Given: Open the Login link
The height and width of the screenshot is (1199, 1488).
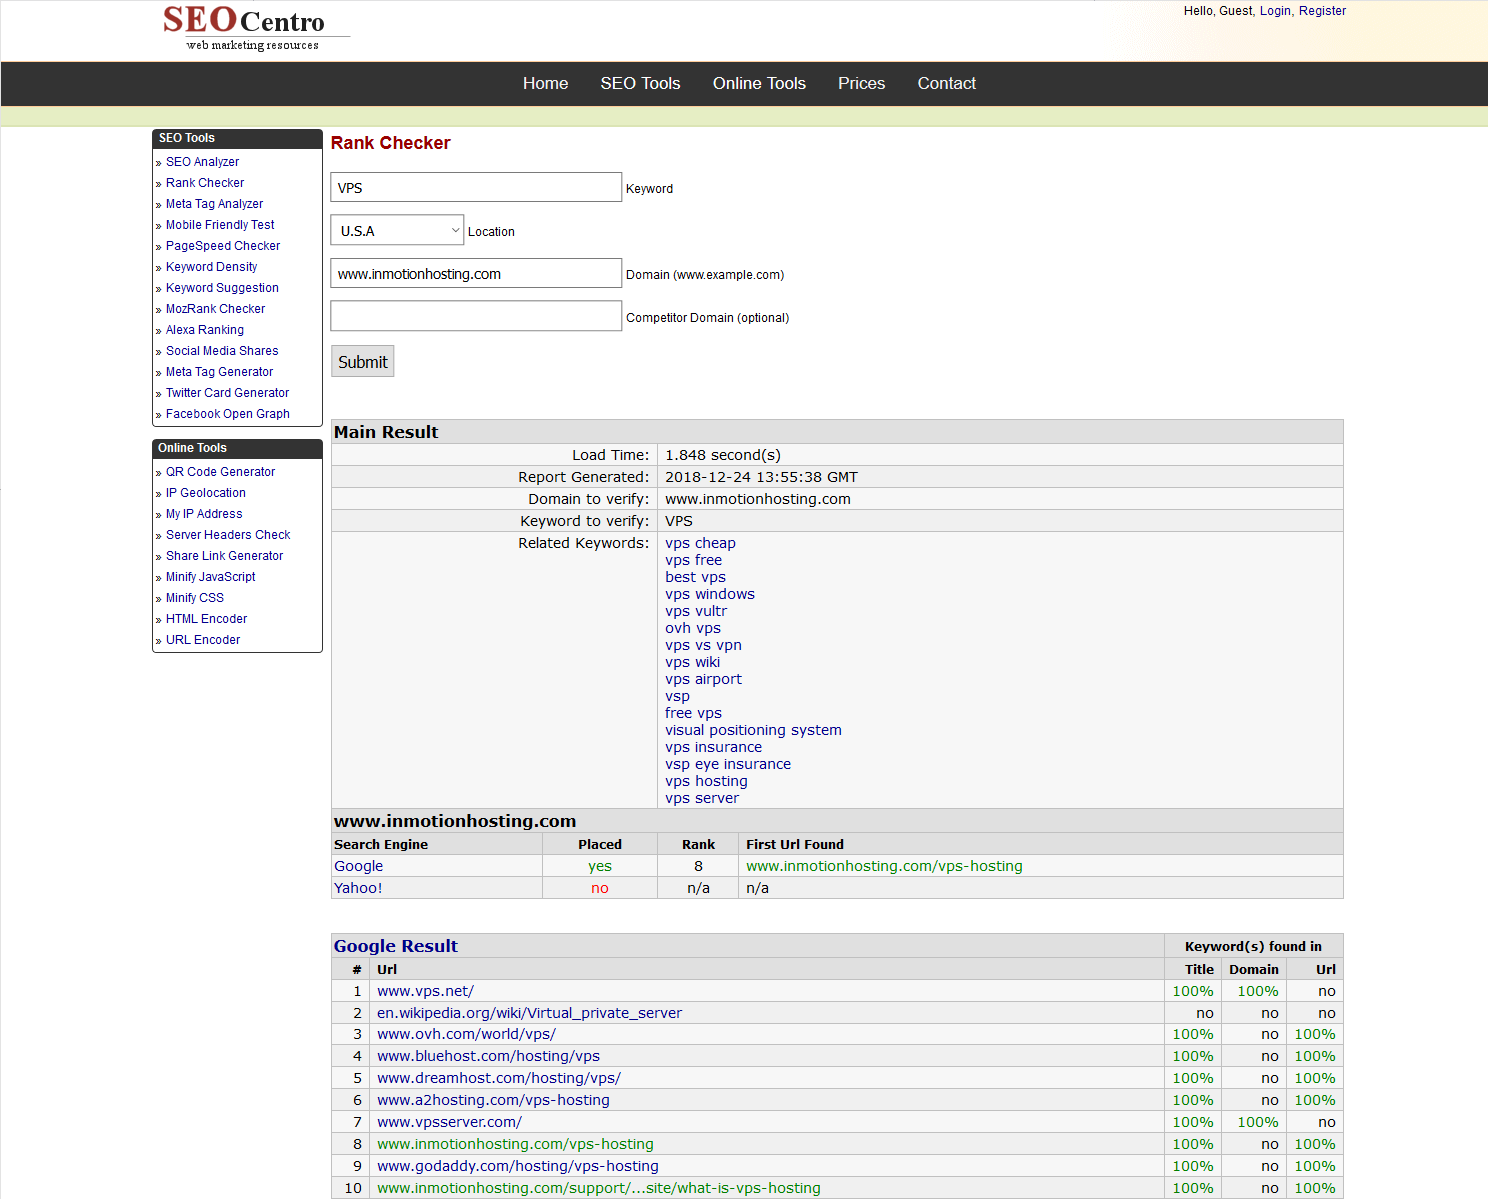Looking at the screenshot, I should coord(1275,11).
